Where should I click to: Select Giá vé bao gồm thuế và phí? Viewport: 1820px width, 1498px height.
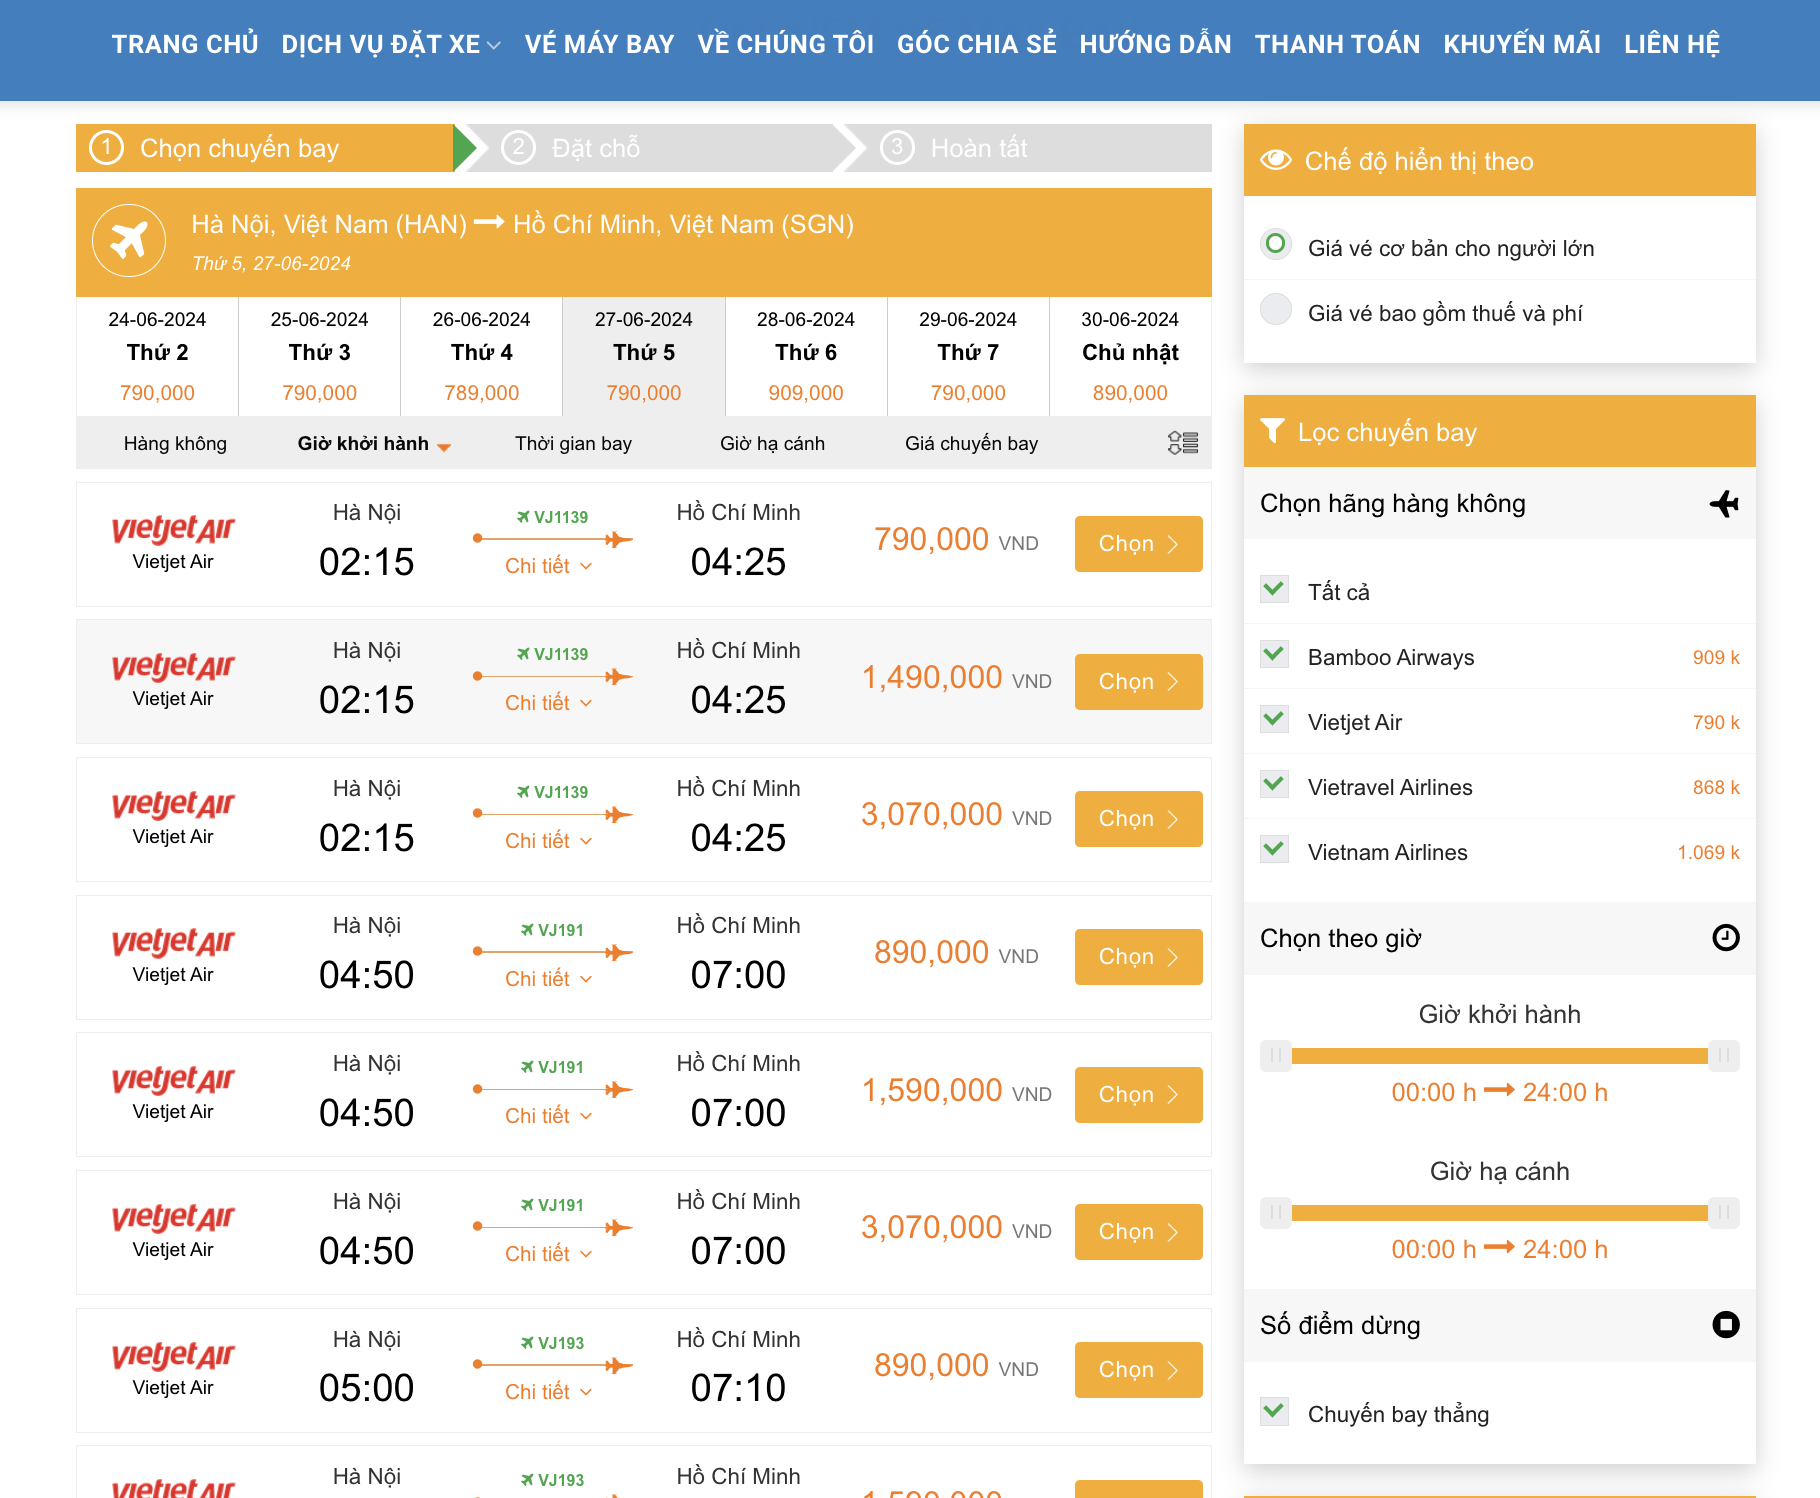(x=1276, y=310)
